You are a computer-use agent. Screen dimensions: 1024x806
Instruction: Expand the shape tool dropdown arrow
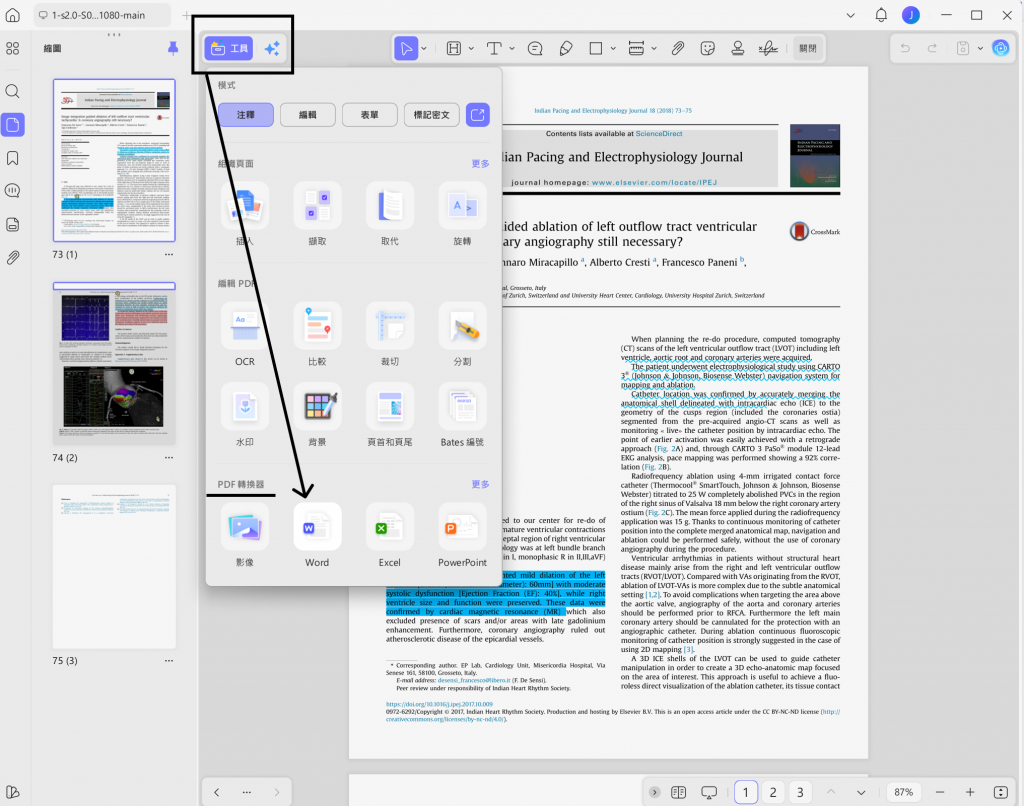tap(613, 48)
